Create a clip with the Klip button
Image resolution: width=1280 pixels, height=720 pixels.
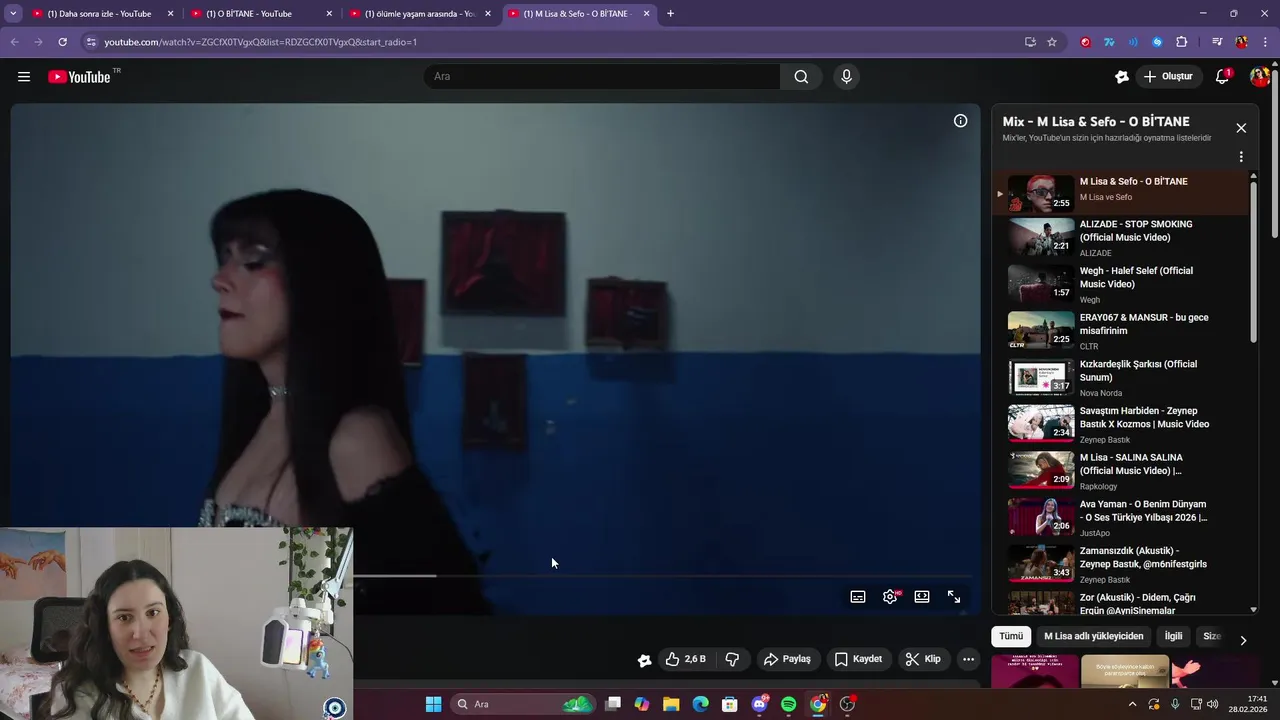tap(923, 659)
